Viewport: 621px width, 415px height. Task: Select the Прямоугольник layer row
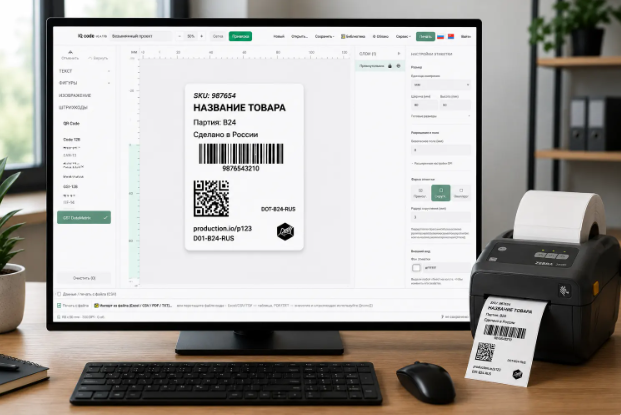tap(380, 66)
